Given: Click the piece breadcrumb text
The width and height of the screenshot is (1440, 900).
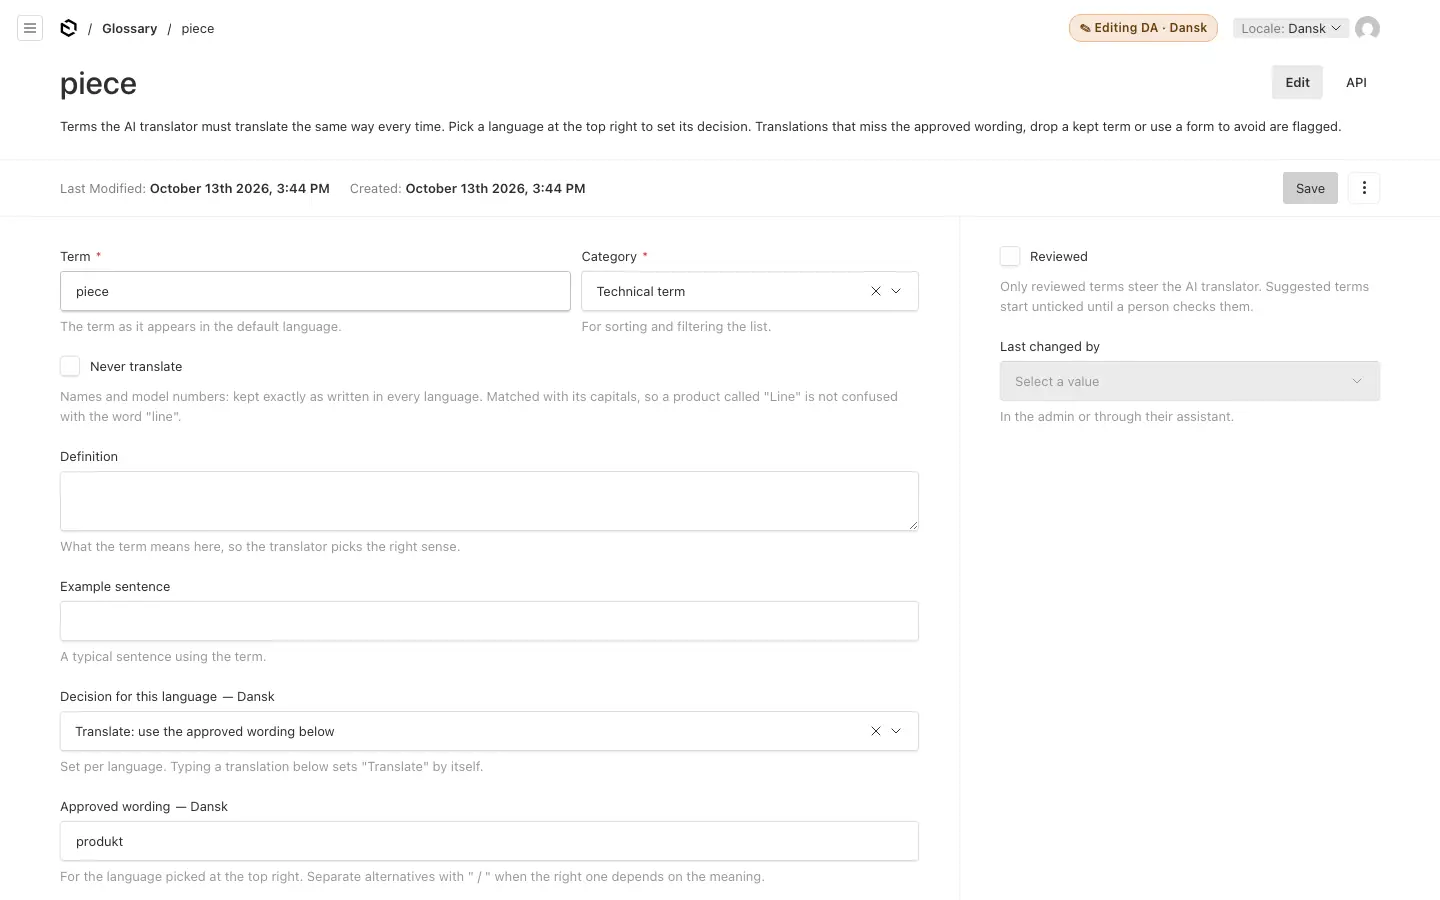Looking at the screenshot, I should (x=198, y=28).
